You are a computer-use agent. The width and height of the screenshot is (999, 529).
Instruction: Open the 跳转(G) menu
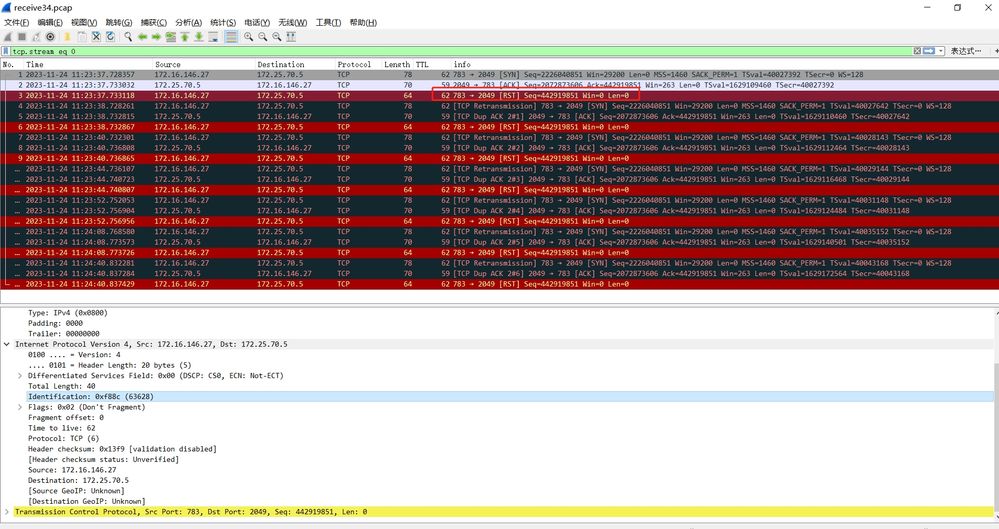click(x=119, y=22)
